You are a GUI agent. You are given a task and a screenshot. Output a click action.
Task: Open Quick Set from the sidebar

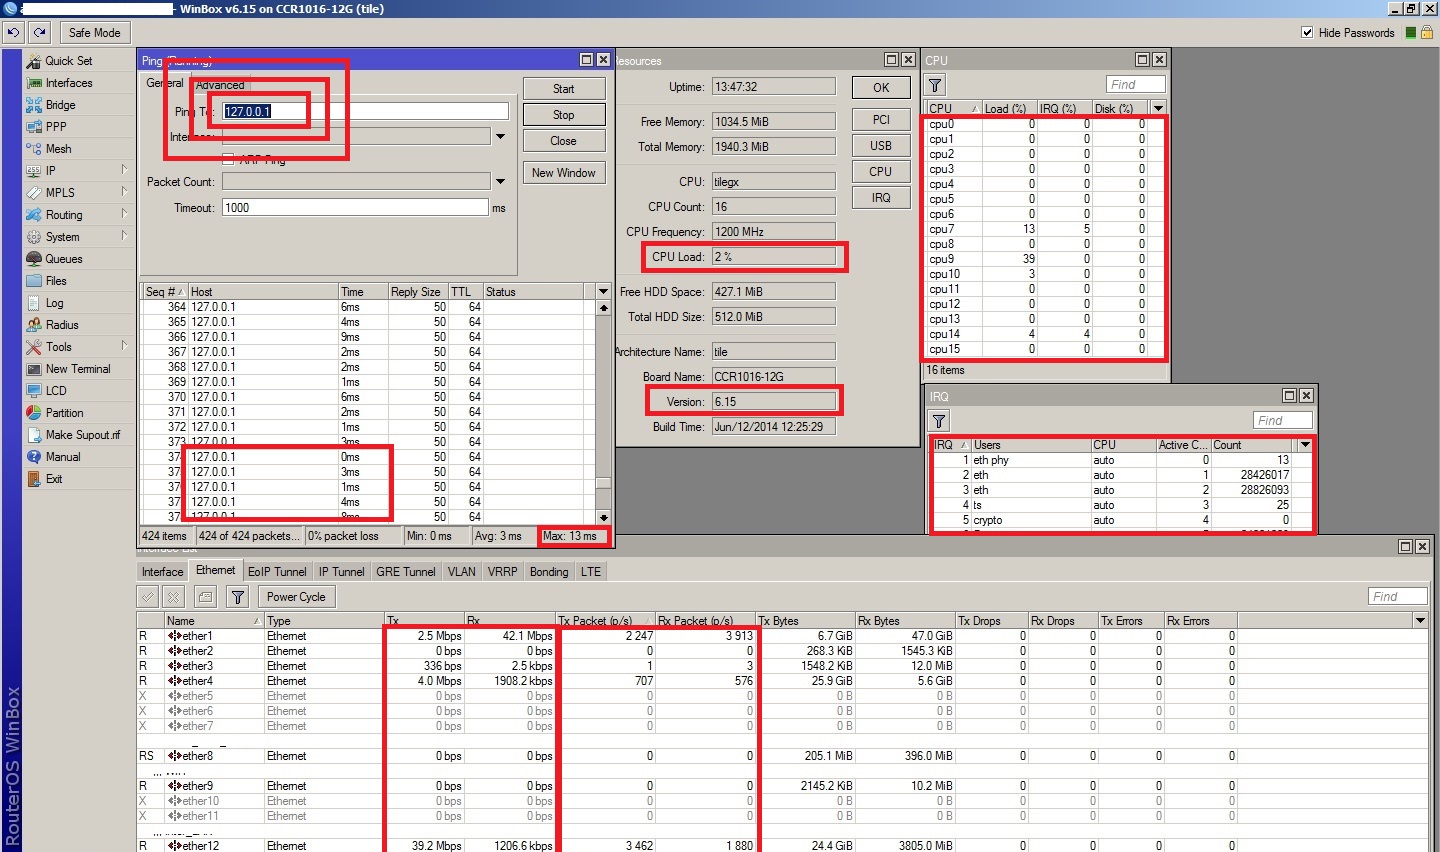pos(68,61)
